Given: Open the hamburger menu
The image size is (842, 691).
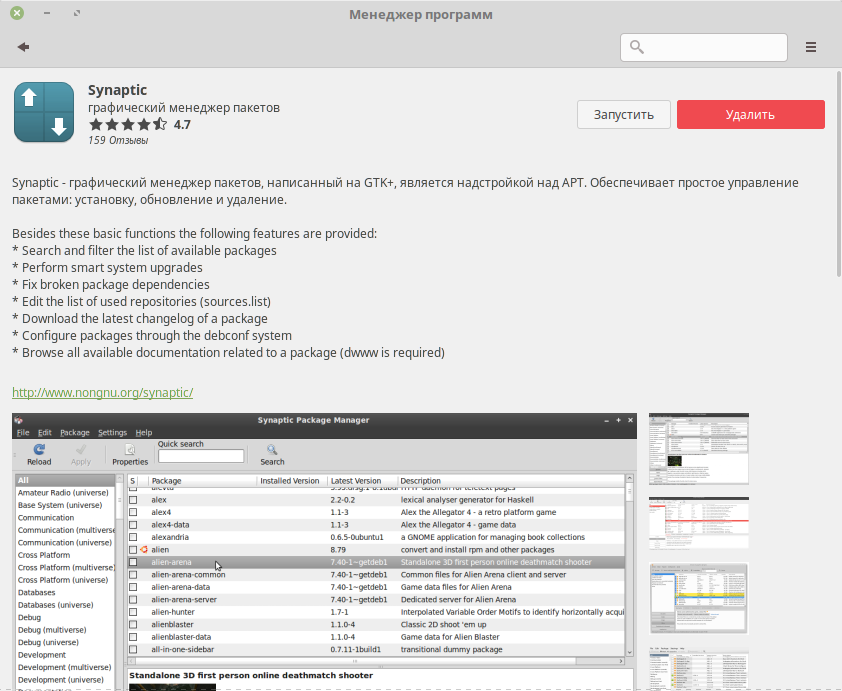Looking at the screenshot, I should 811,47.
